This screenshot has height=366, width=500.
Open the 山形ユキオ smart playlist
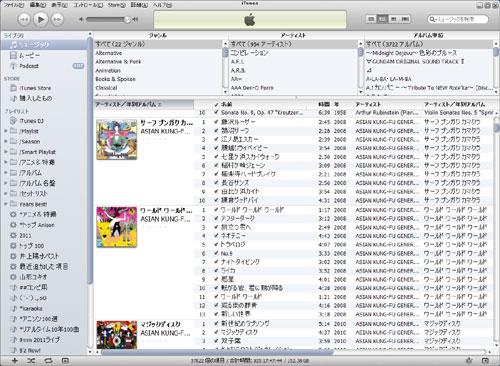tap(44, 277)
